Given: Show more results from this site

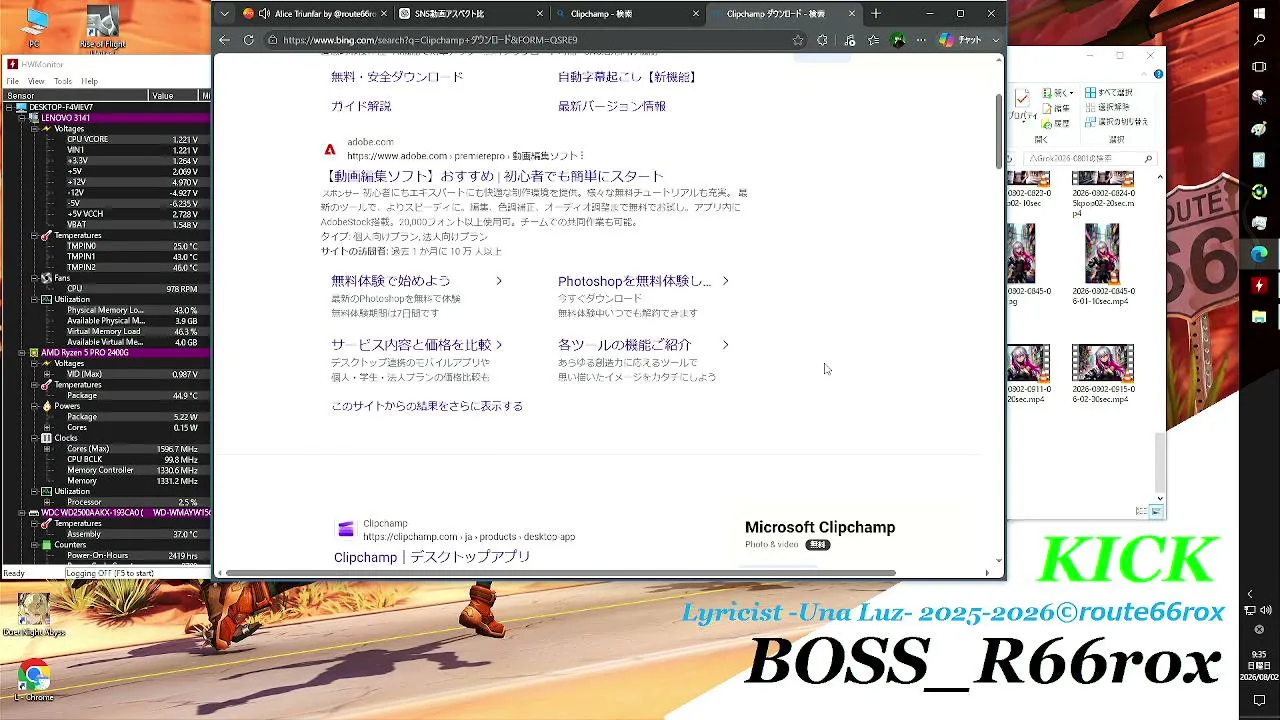Looking at the screenshot, I should pos(427,406).
